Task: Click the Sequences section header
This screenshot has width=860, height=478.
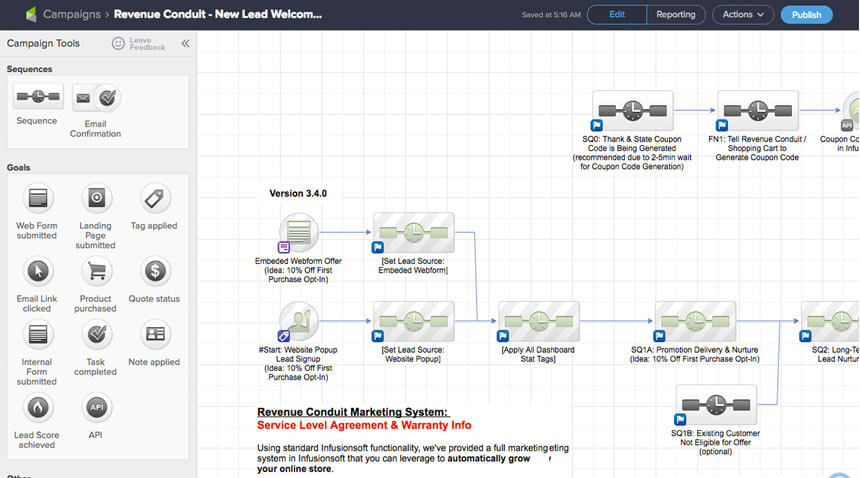Action: pyautogui.click(x=30, y=69)
